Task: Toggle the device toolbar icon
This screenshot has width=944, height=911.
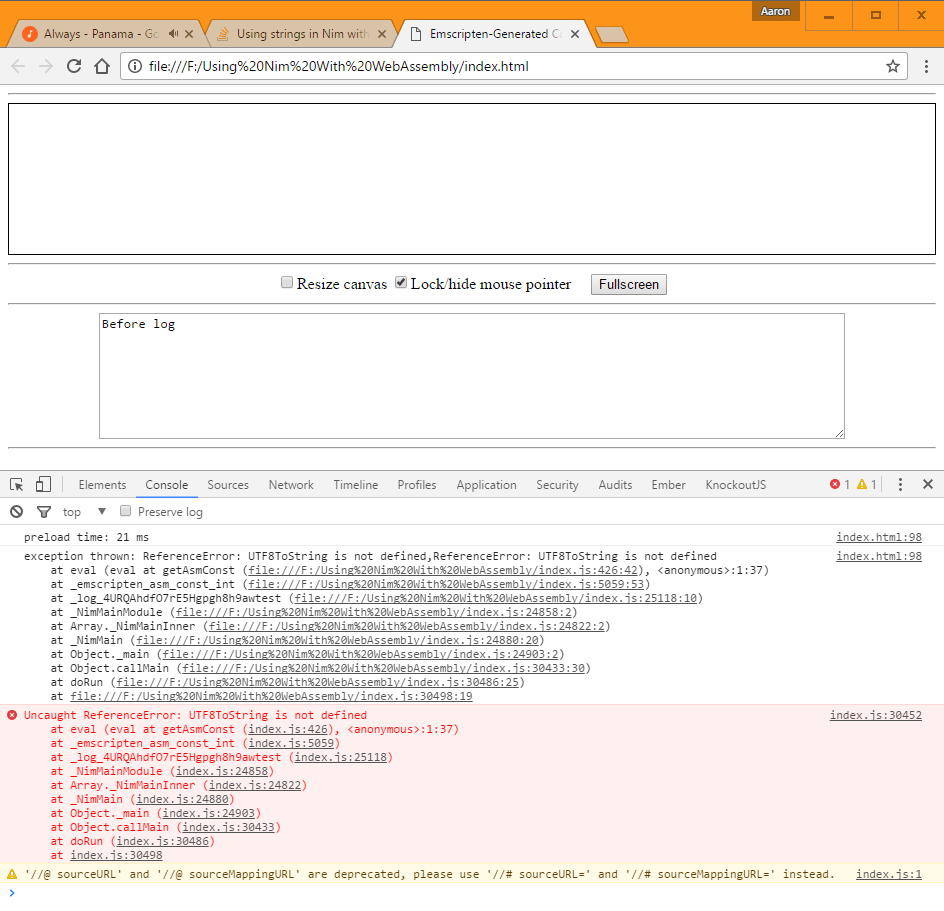Action: coord(41,484)
